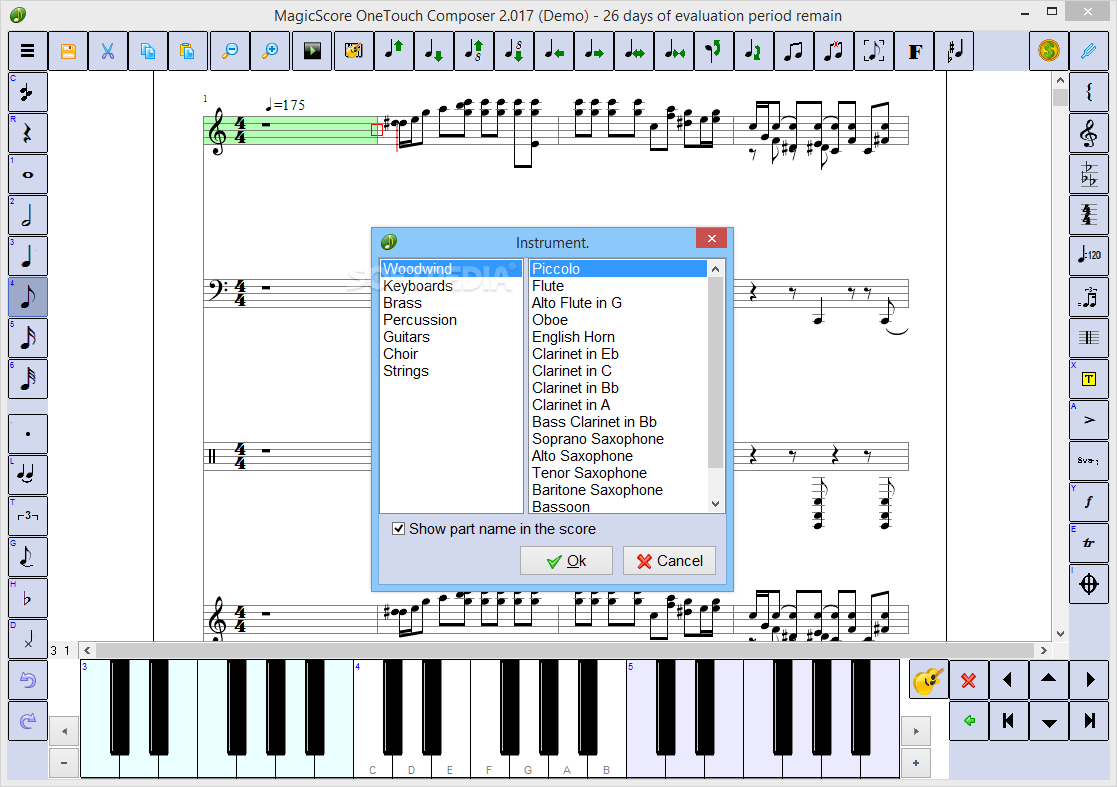This screenshot has width=1117, height=787.
Task: Move note down with green arrow
Action: click(x=433, y=51)
